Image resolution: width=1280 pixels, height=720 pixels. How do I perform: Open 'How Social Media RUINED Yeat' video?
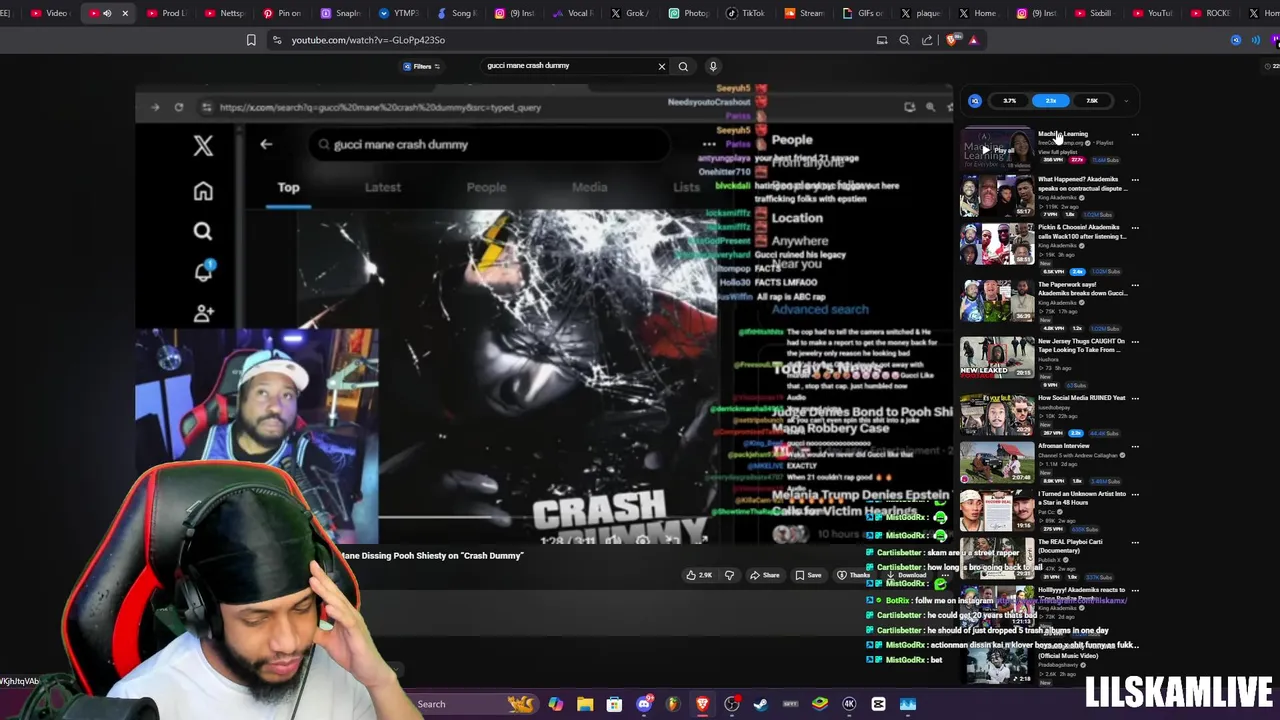click(1080, 398)
